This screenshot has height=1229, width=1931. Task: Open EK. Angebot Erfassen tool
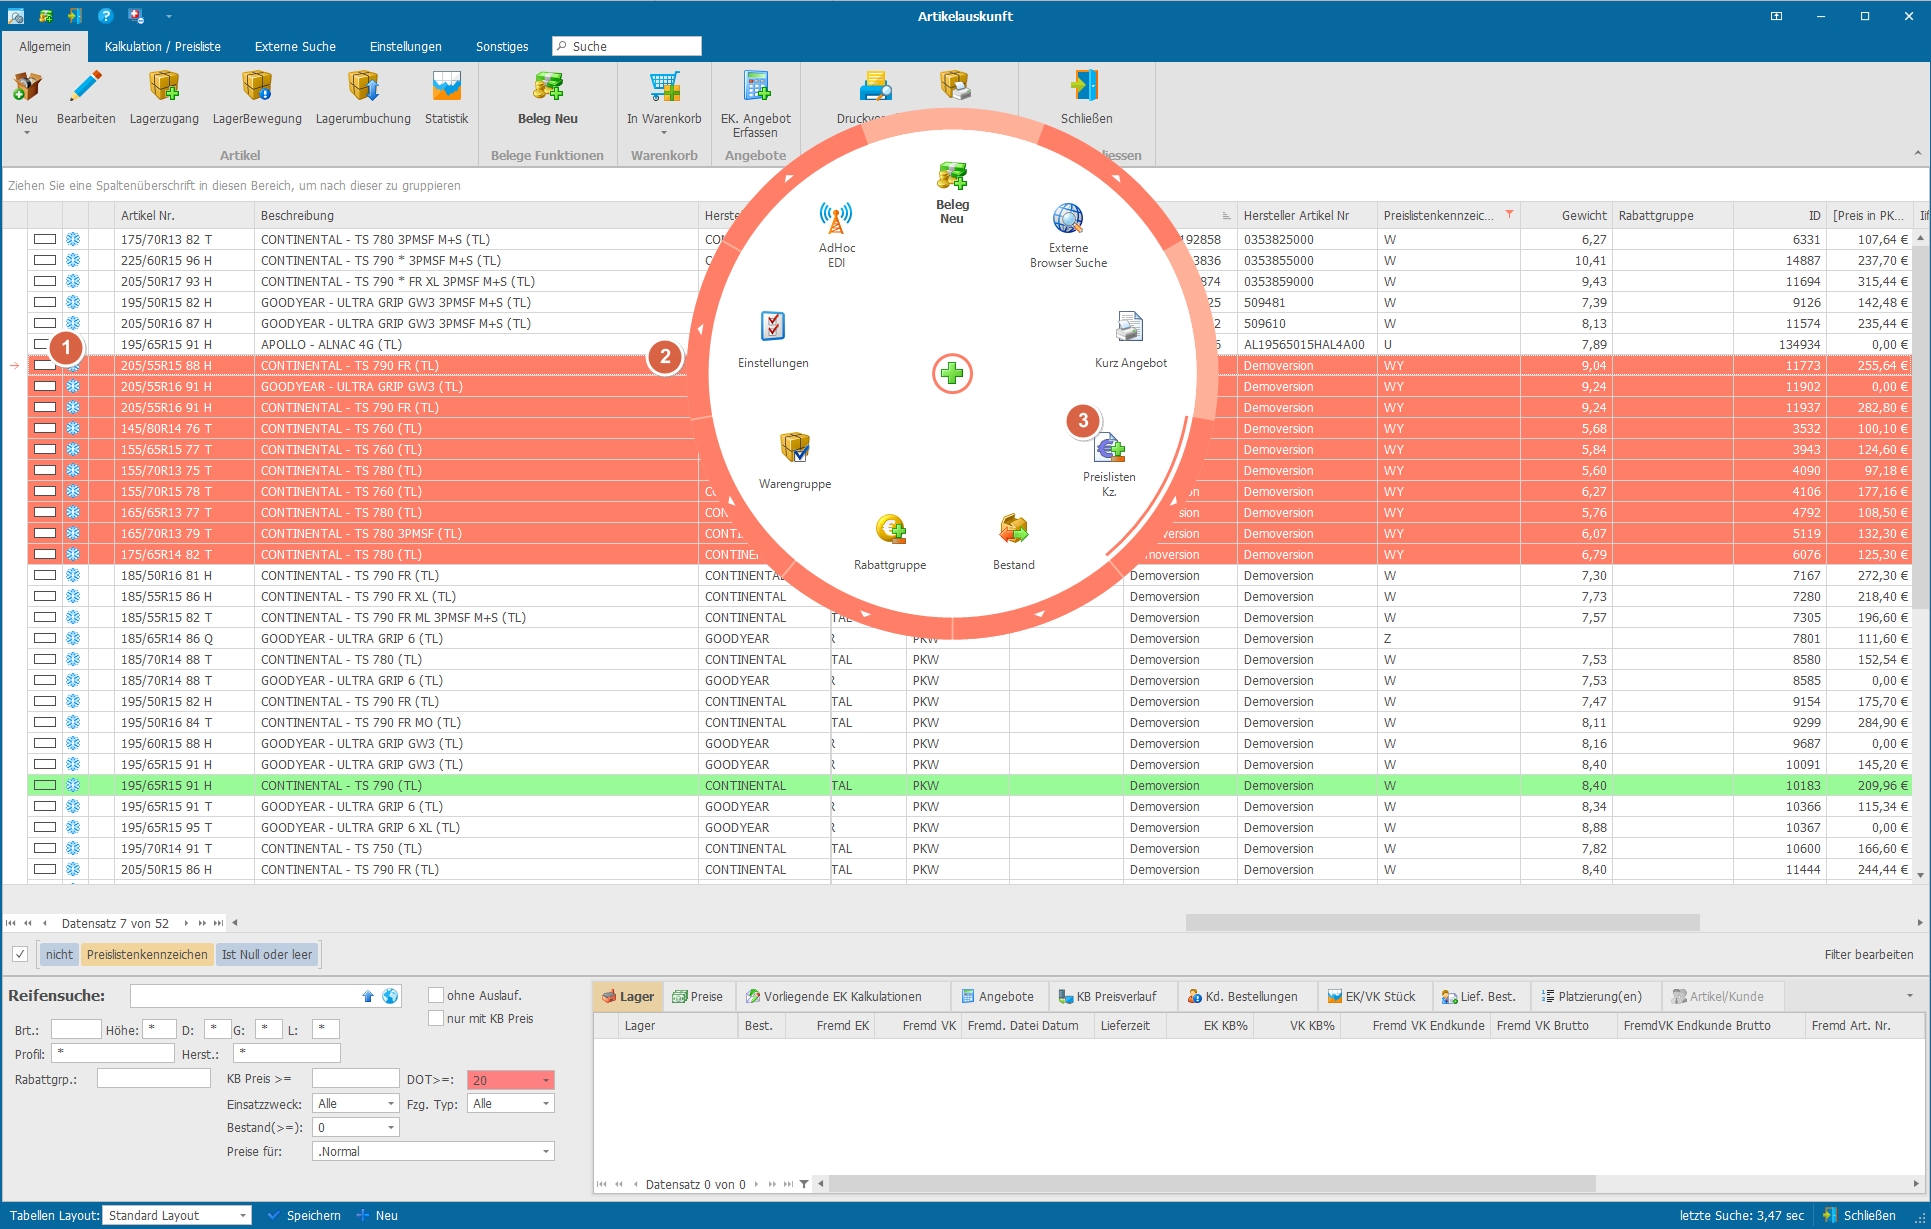coord(756,104)
